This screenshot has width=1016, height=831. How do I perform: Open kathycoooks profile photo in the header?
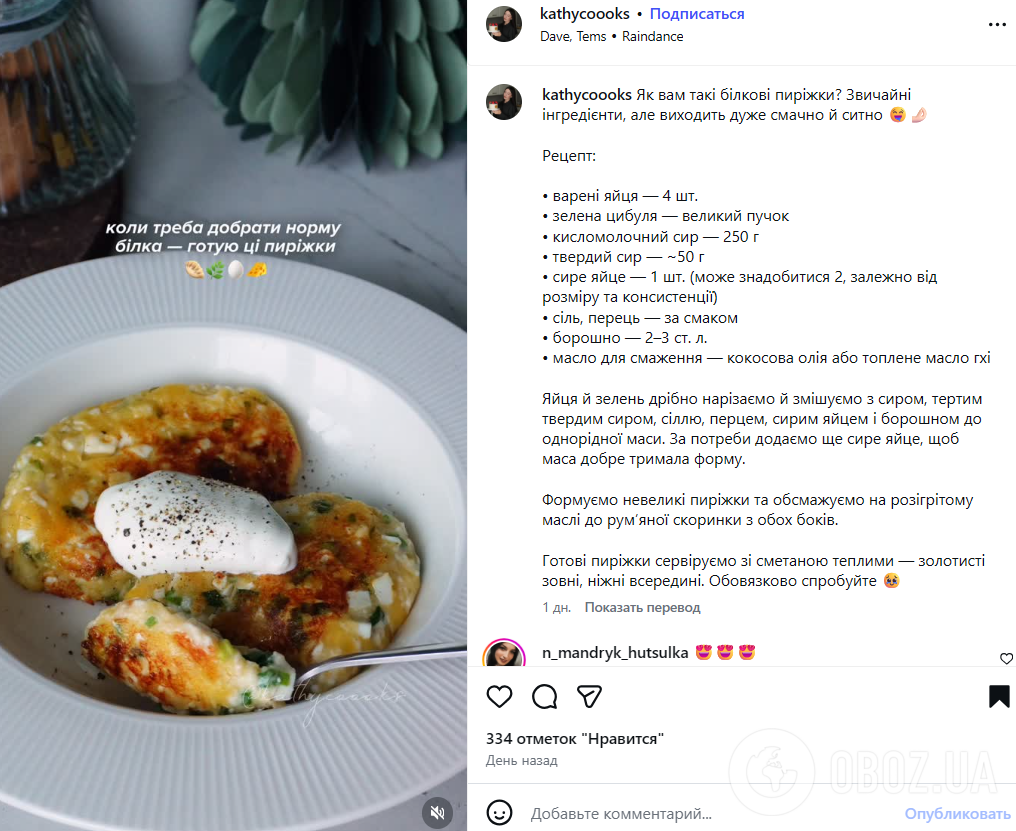[504, 24]
